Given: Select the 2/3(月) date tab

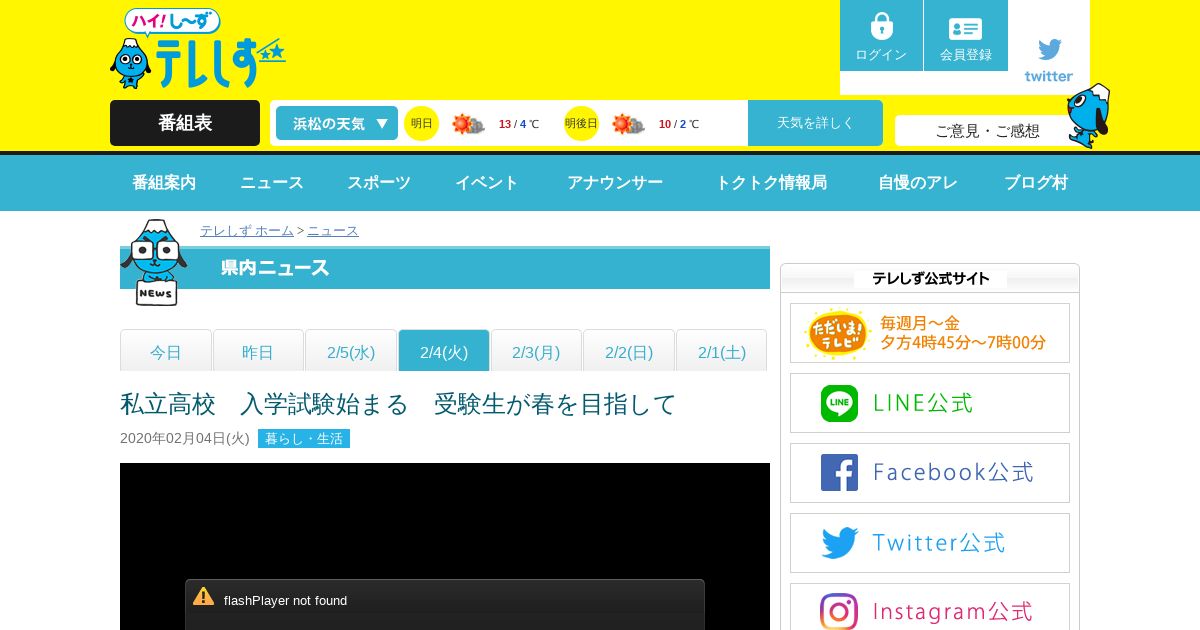Looking at the screenshot, I should coord(536,351).
